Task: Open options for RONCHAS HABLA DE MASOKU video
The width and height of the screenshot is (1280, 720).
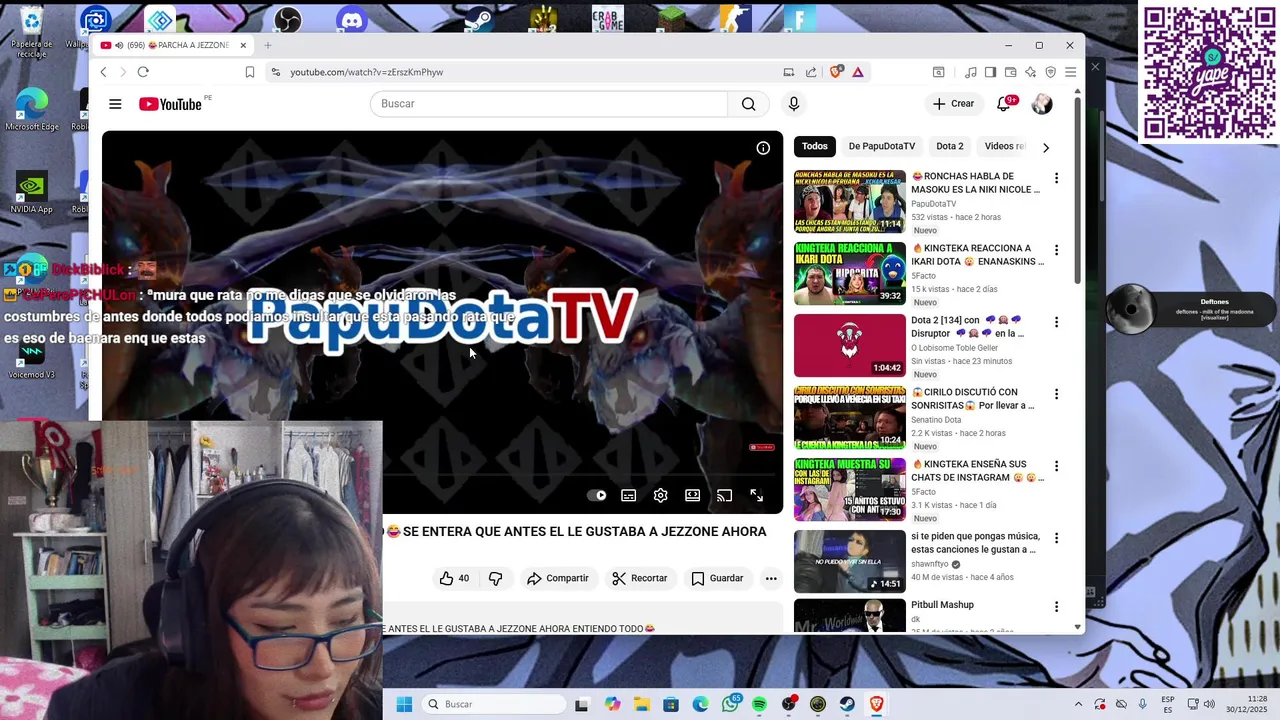Action: (x=1056, y=178)
